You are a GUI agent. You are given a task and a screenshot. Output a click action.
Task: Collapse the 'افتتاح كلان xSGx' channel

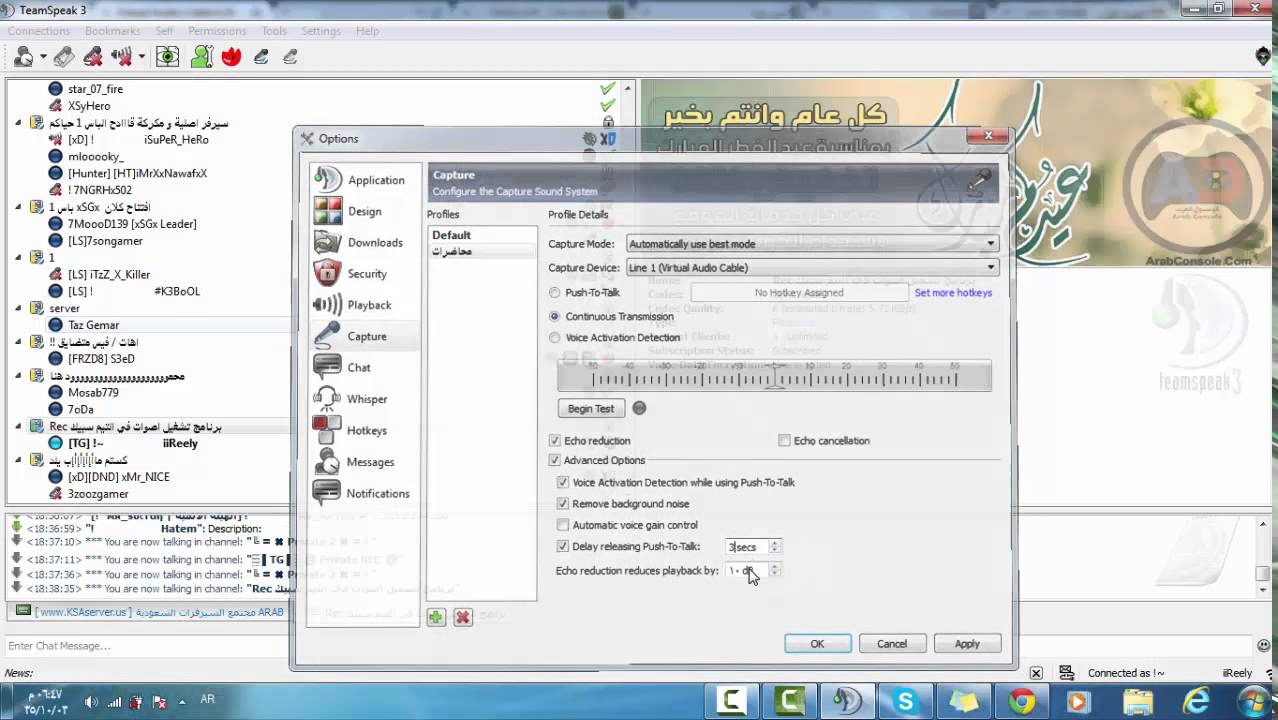click(18, 207)
